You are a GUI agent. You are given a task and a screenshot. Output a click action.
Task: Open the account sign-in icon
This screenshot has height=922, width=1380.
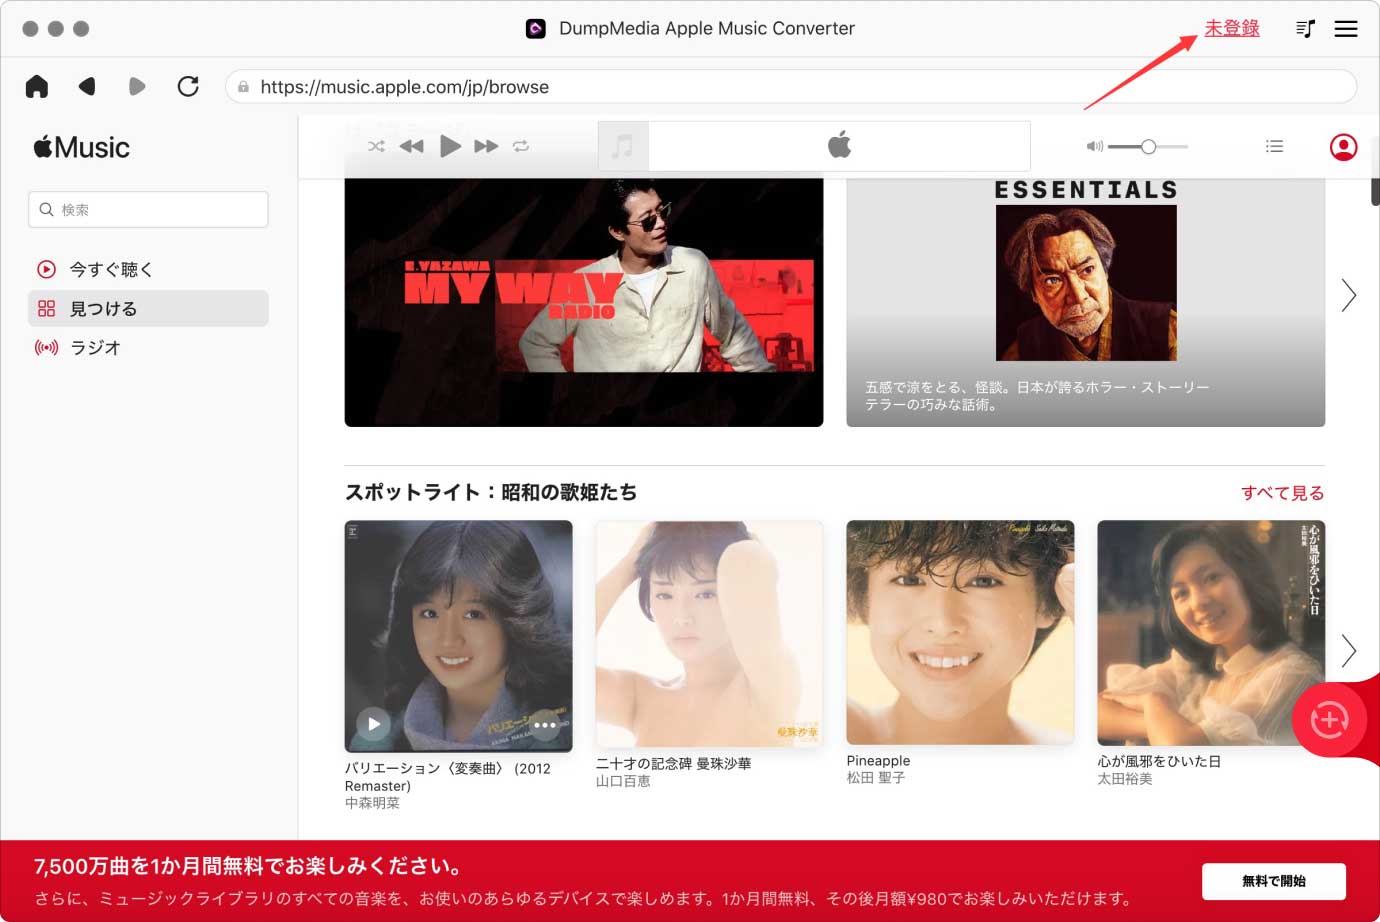(1343, 147)
